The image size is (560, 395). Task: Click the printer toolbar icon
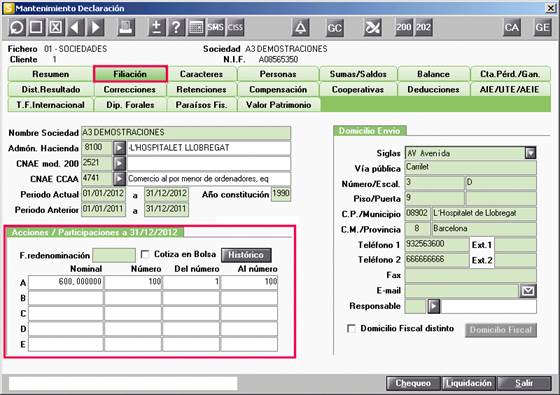[x=126, y=28]
